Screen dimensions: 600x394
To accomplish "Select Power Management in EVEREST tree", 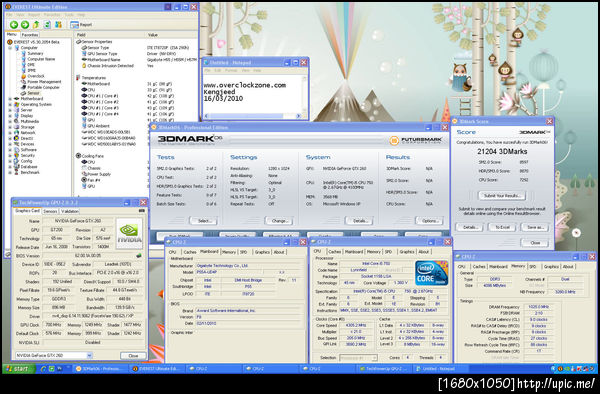I will pos(44,82).
